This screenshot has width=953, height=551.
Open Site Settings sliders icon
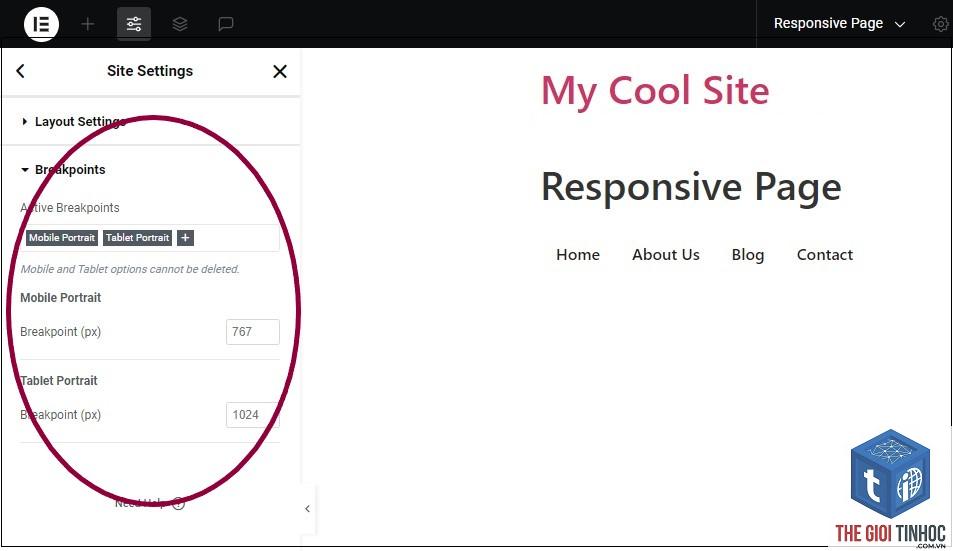(x=134, y=24)
